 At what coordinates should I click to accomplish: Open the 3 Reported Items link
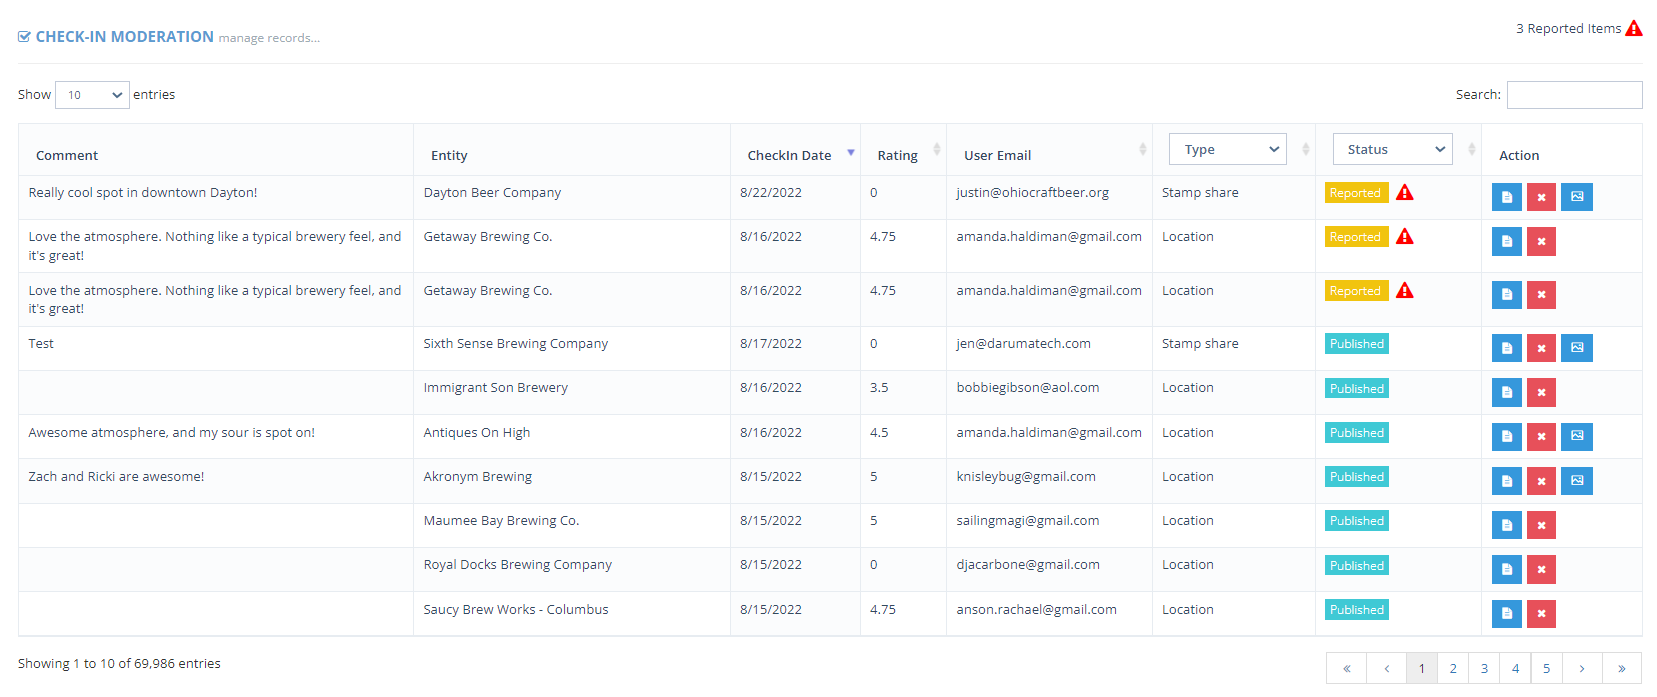(1568, 28)
